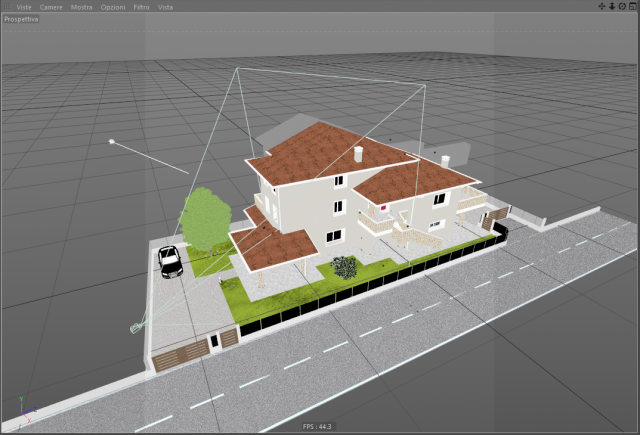Click the FPS : 44.3 readout
The height and width of the screenshot is (435, 640).
[317, 426]
